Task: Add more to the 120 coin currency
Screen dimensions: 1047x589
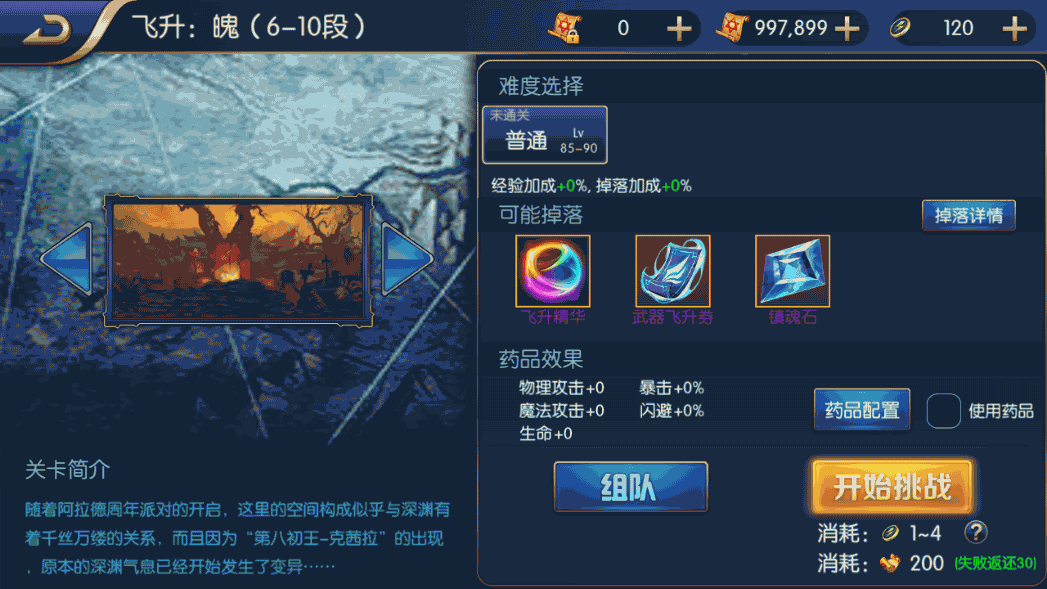Action: pos(1014,28)
